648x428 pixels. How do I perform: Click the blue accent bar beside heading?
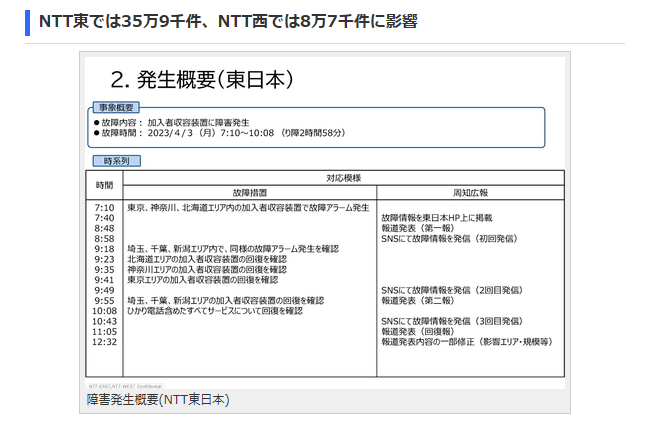click(x=27, y=20)
